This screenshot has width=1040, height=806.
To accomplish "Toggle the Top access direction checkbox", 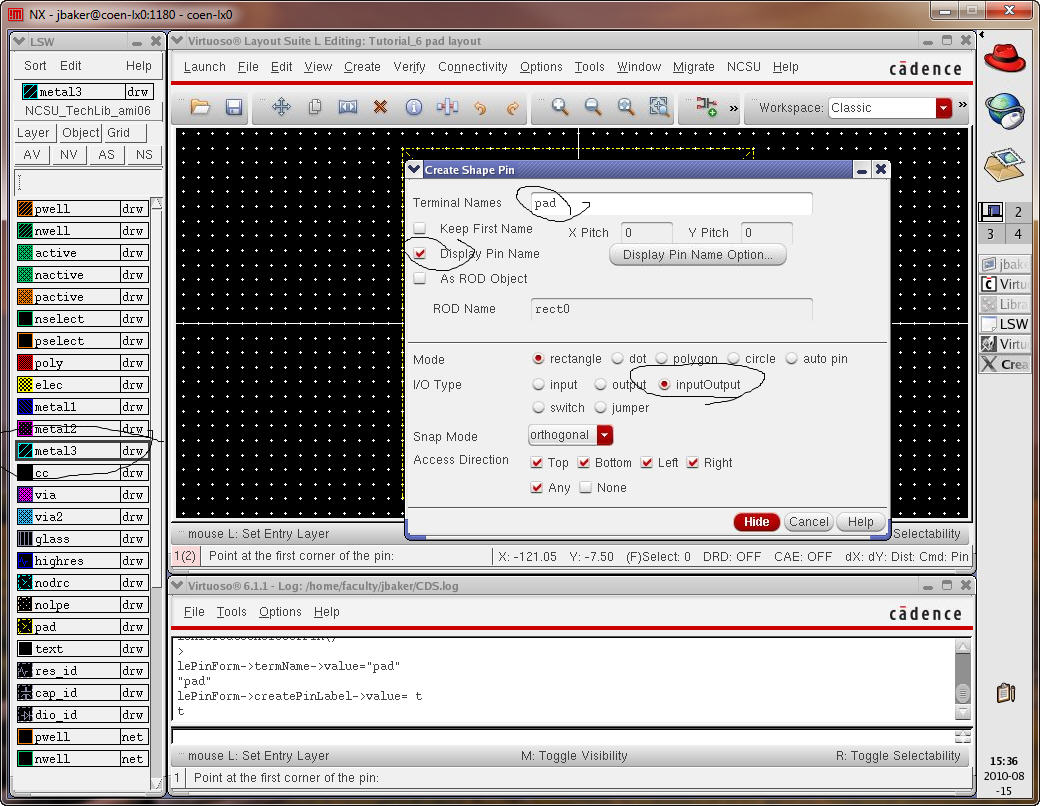I will (x=537, y=462).
